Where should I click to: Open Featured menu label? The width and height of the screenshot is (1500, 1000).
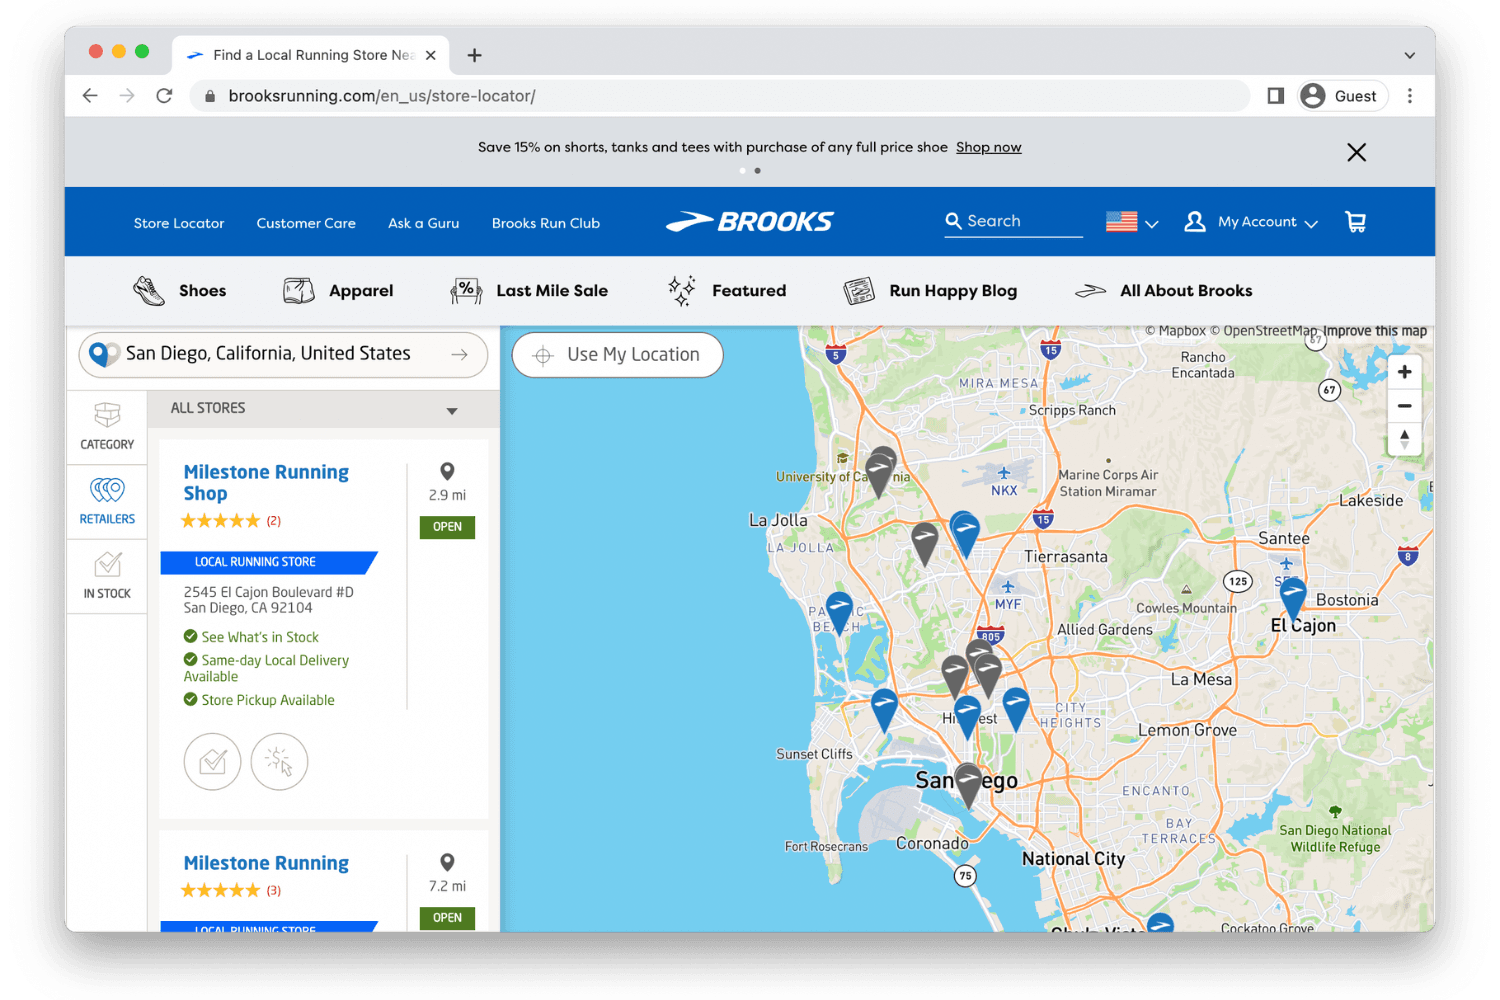click(x=749, y=291)
